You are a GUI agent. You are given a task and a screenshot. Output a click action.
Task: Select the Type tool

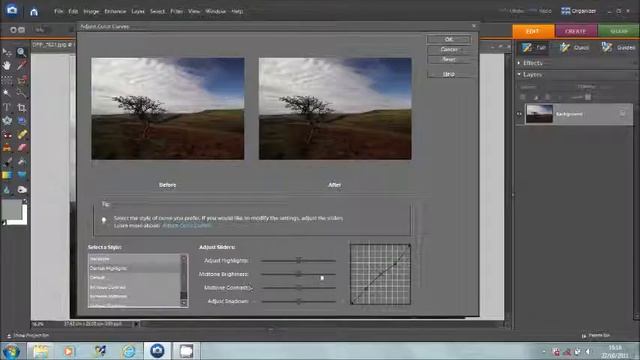[7, 107]
